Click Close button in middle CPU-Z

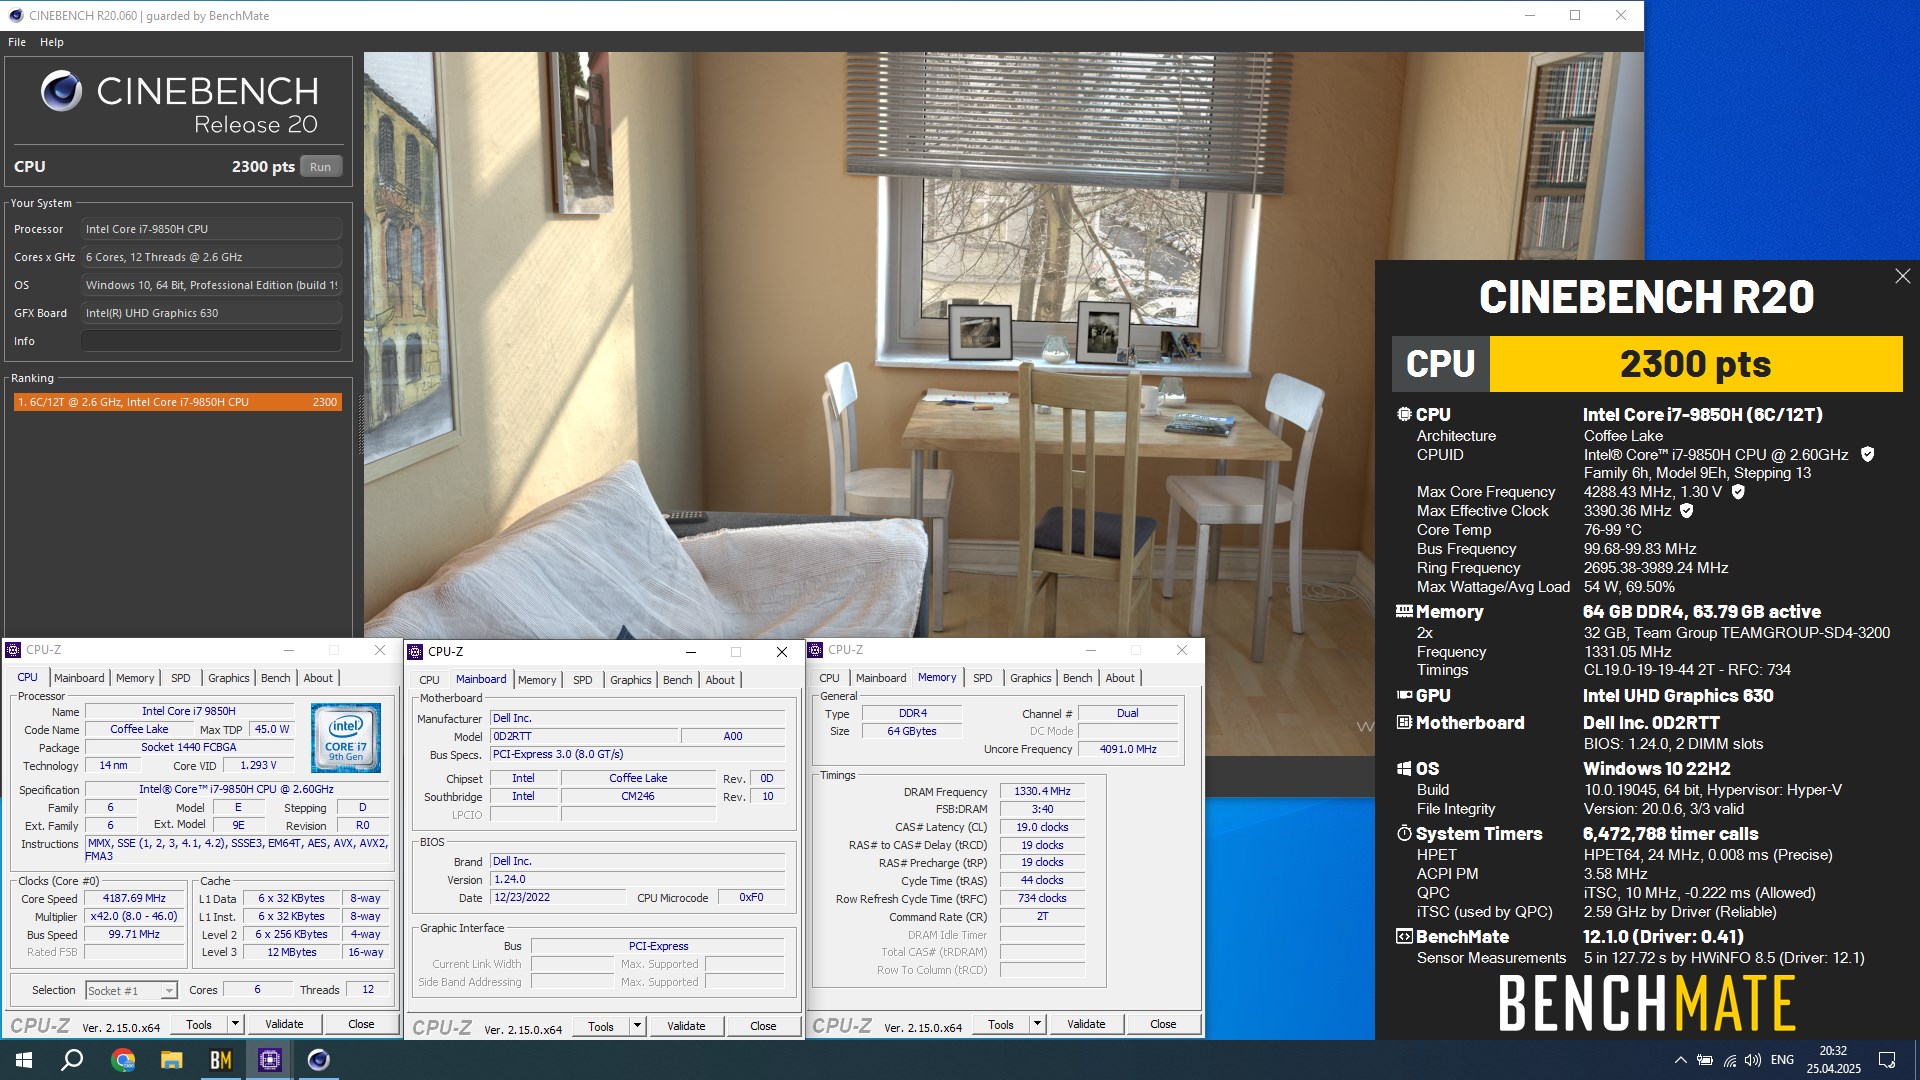tap(763, 1026)
